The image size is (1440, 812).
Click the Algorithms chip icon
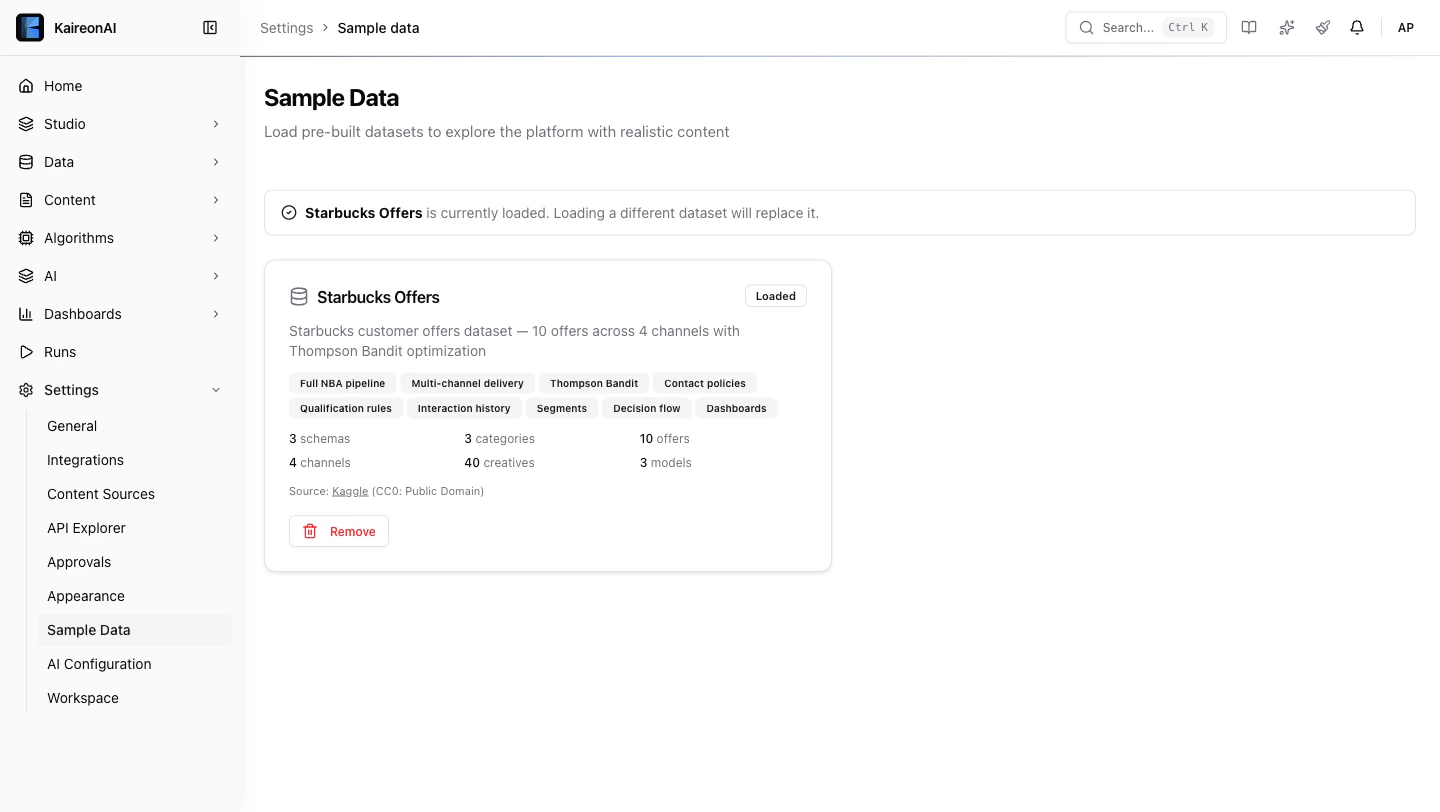click(26, 237)
